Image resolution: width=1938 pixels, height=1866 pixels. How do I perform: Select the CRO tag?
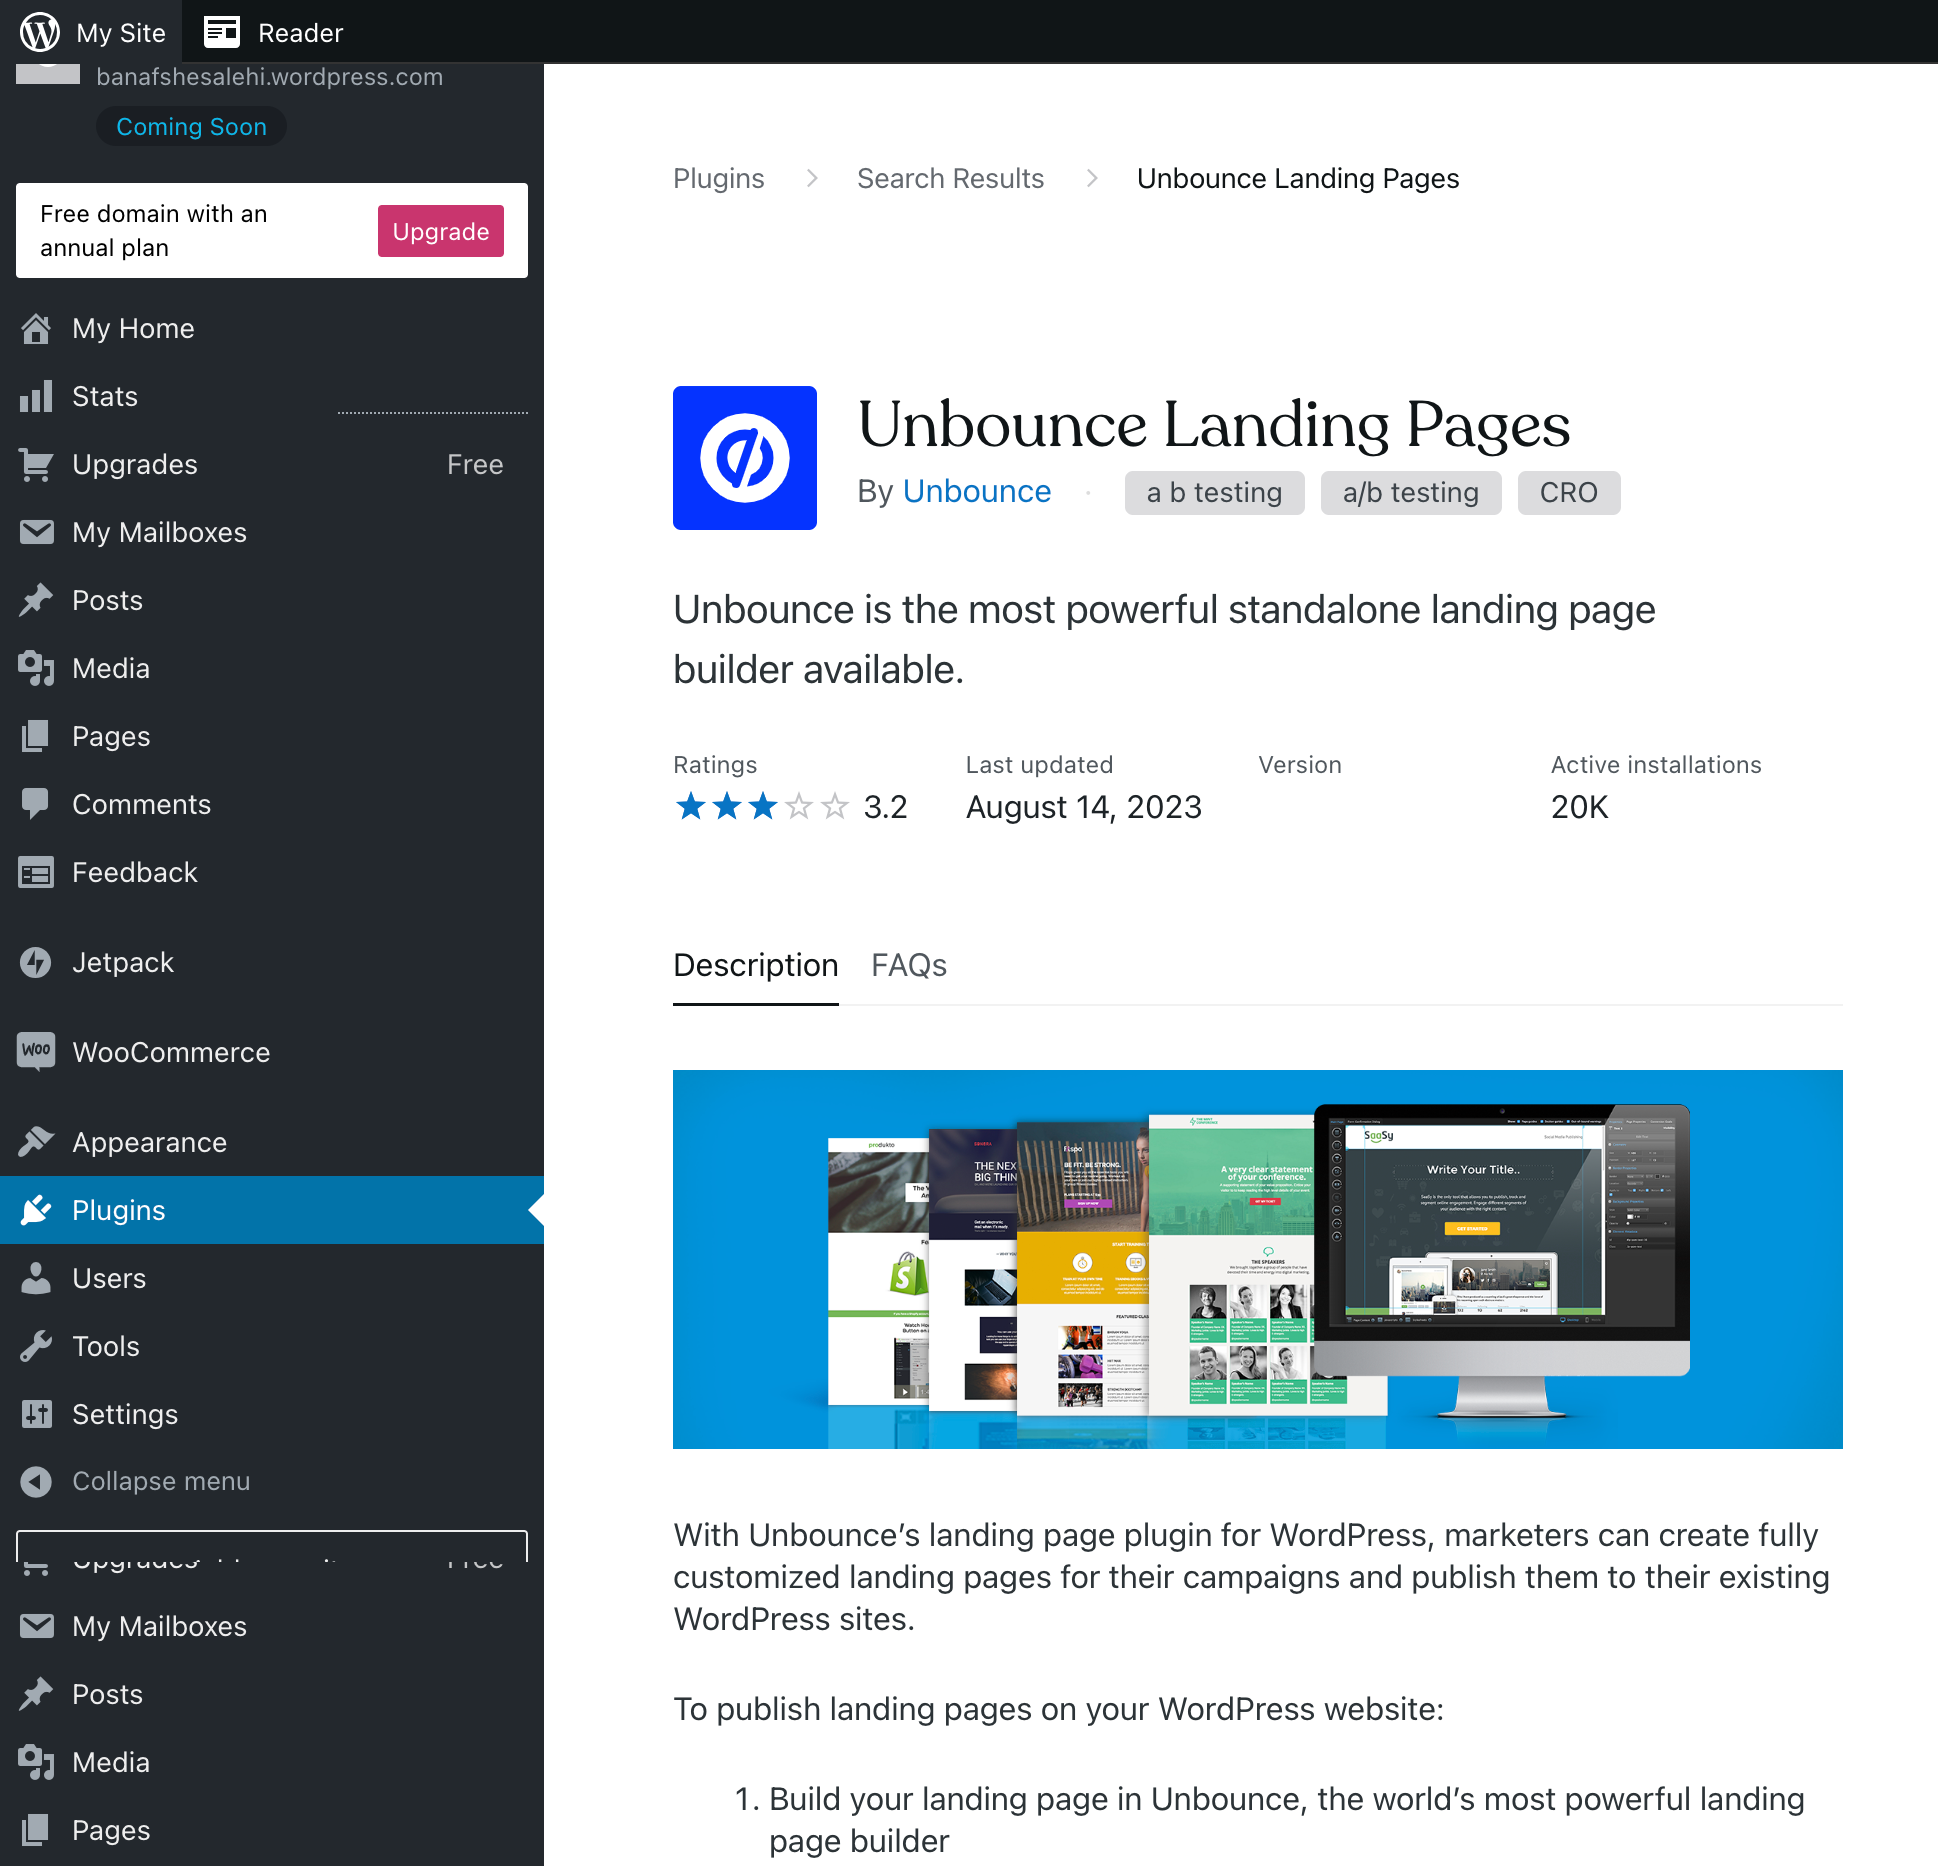(x=1568, y=492)
